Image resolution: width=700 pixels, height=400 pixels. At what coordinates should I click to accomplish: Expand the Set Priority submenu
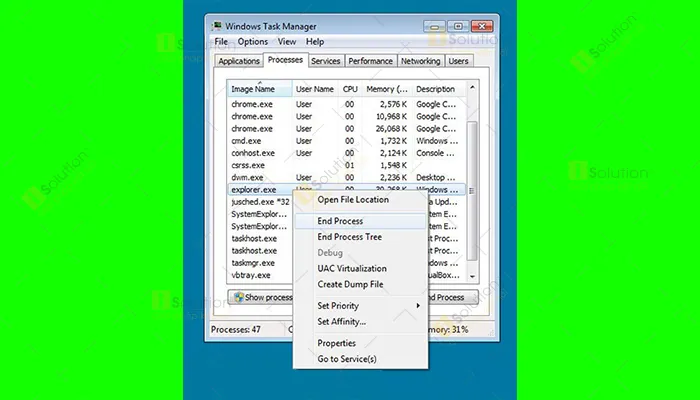(360, 306)
